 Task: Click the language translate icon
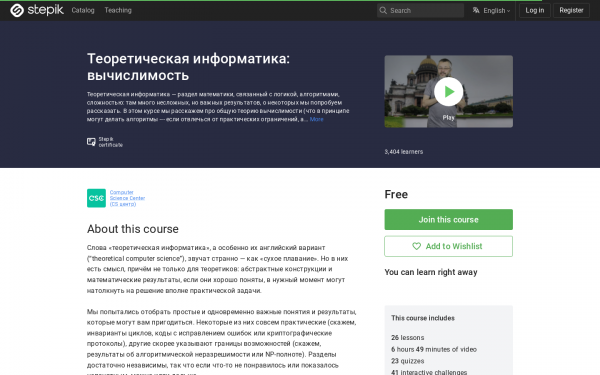point(476,10)
